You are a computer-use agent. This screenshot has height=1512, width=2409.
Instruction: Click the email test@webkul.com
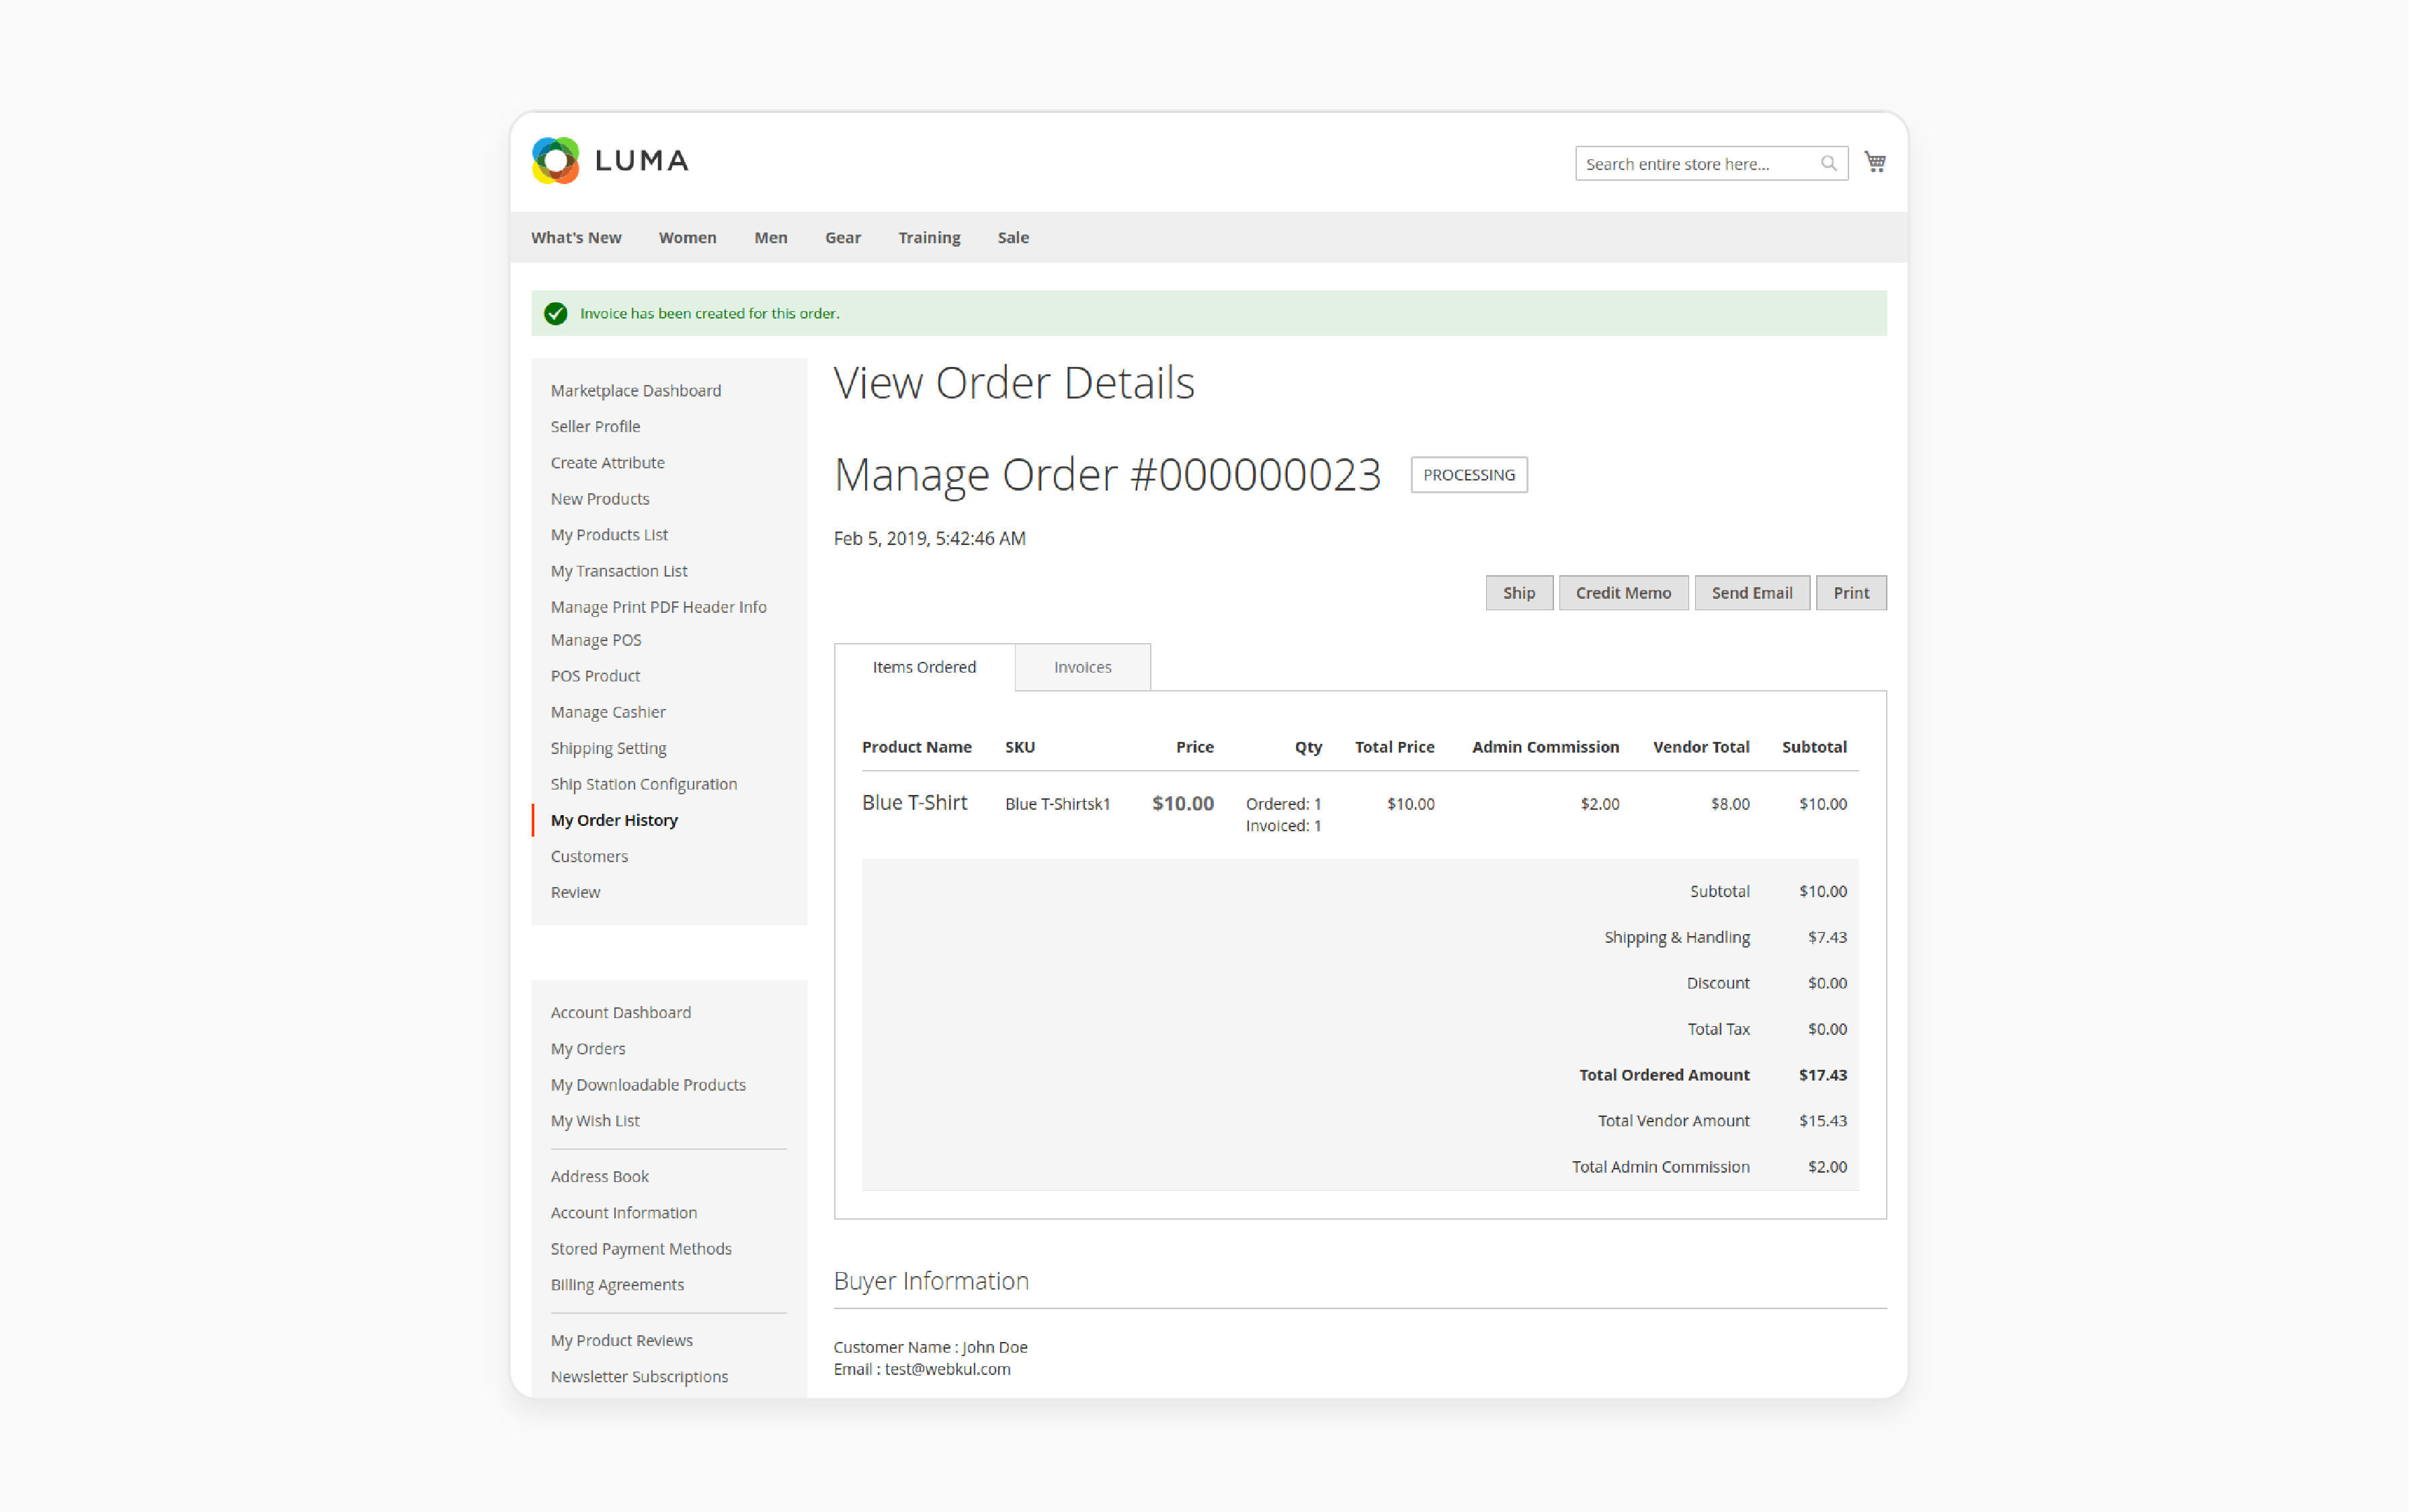point(947,1370)
